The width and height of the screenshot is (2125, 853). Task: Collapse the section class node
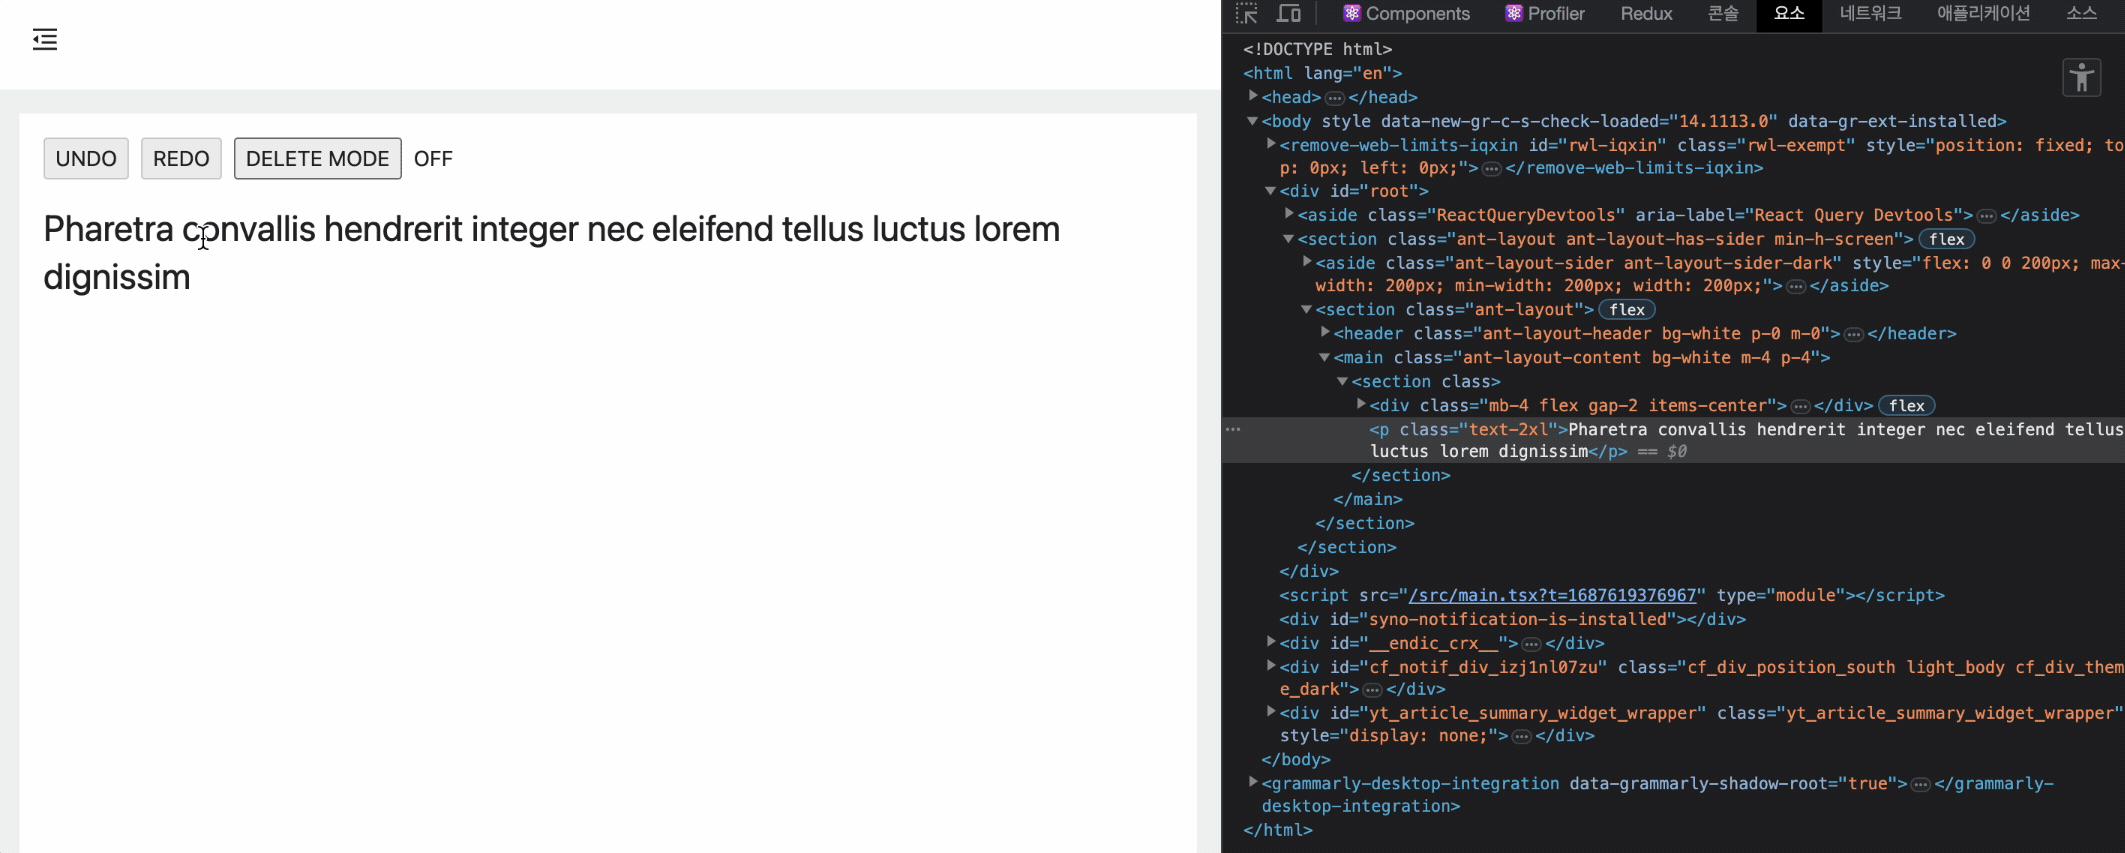[x=1342, y=381]
